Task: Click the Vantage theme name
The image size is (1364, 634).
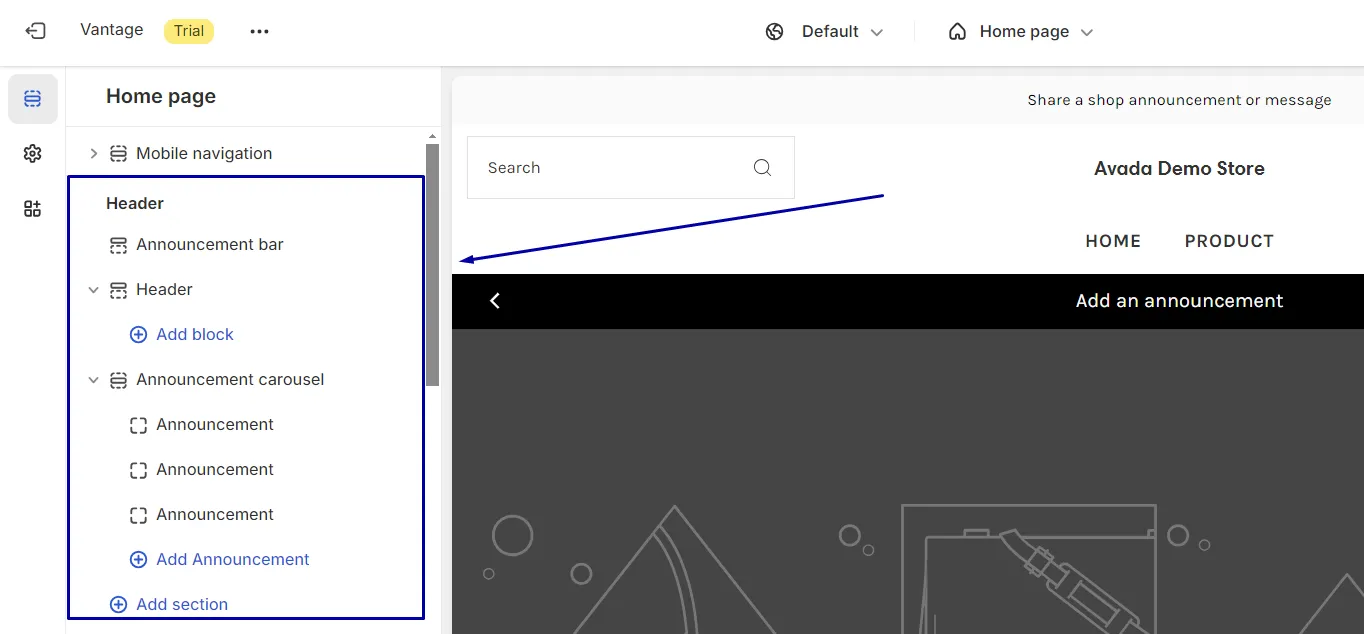Action: coord(111,30)
